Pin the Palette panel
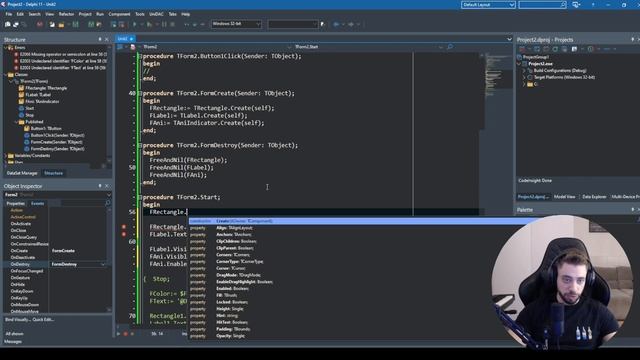640x360 pixels. (633, 209)
